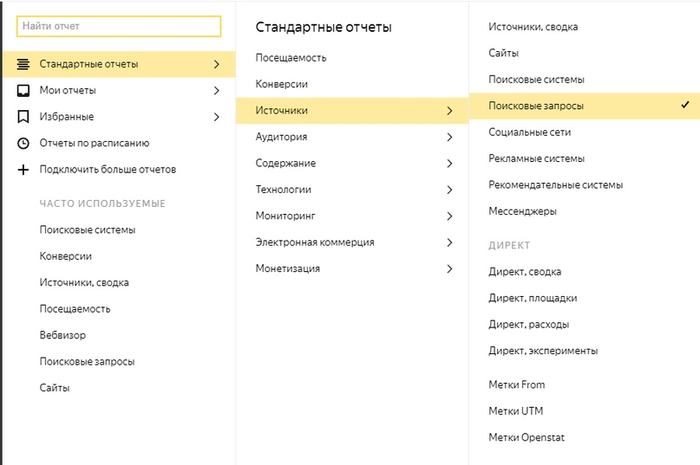
Task: Expand the Аудитория submenu arrow
Action: click(450, 137)
